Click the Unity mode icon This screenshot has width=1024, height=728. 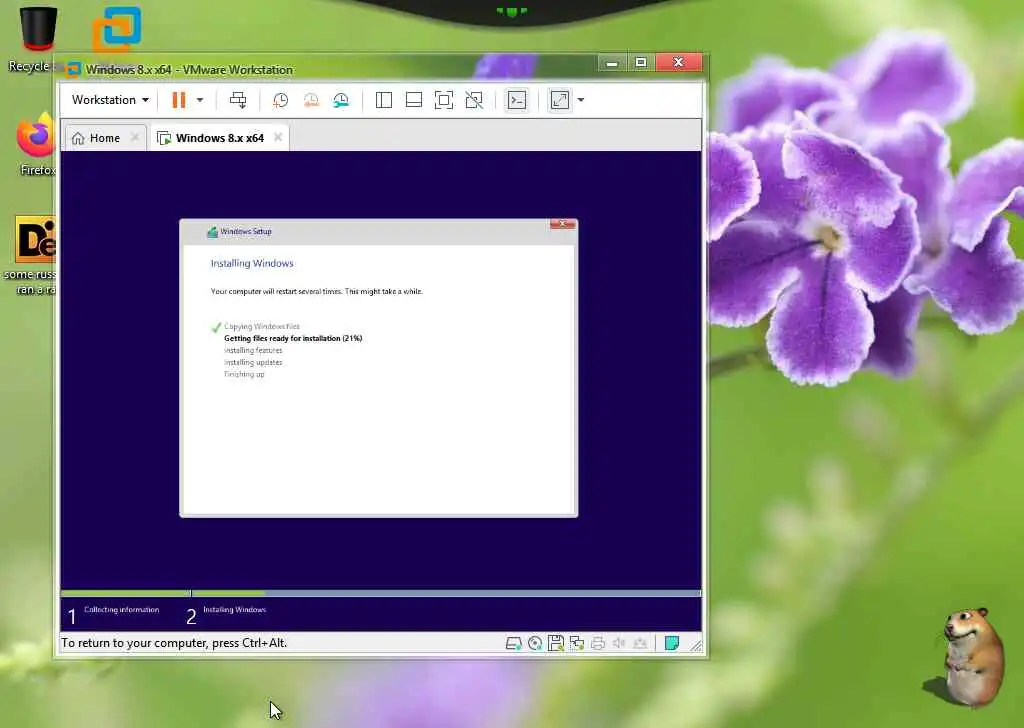coord(474,100)
